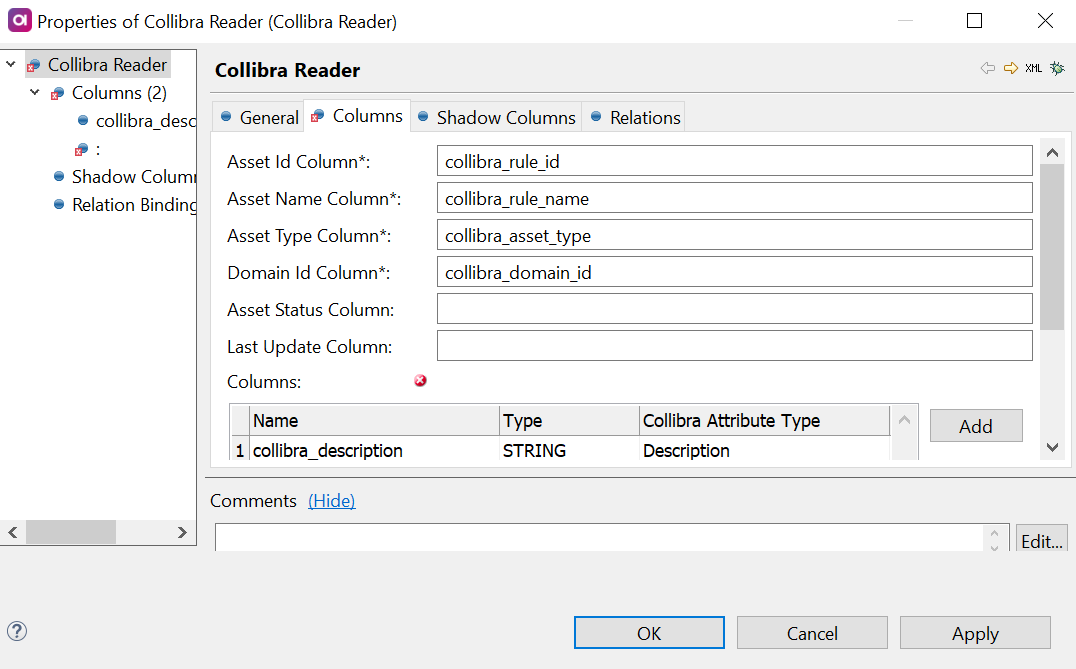Screen dimensions: 1076x669
Task: Click the help question mark icon
Action: tap(17, 631)
